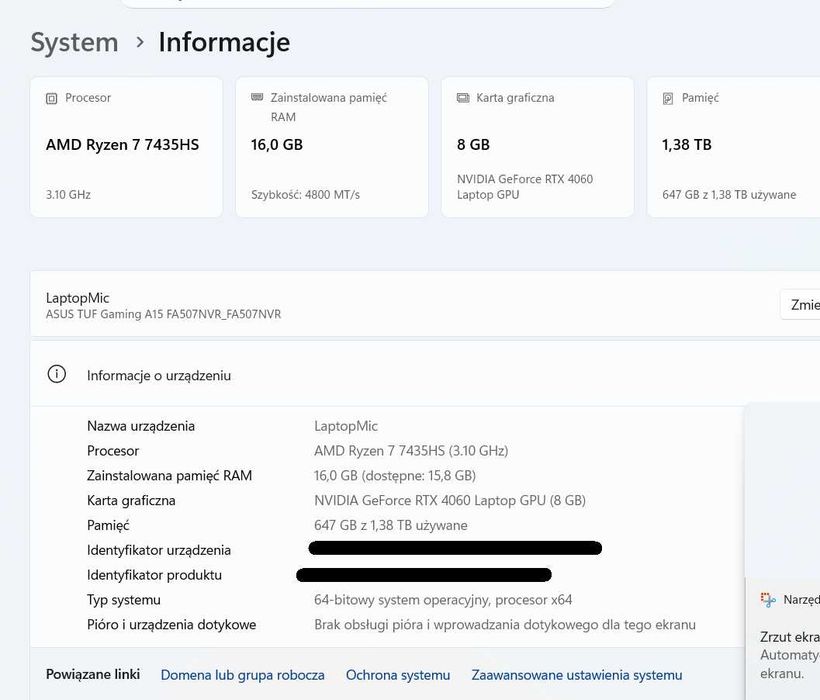The width and height of the screenshot is (820, 700).
Task: Click the 'Identyfikator urządzenia' label
Action: pyautogui.click(x=158, y=550)
